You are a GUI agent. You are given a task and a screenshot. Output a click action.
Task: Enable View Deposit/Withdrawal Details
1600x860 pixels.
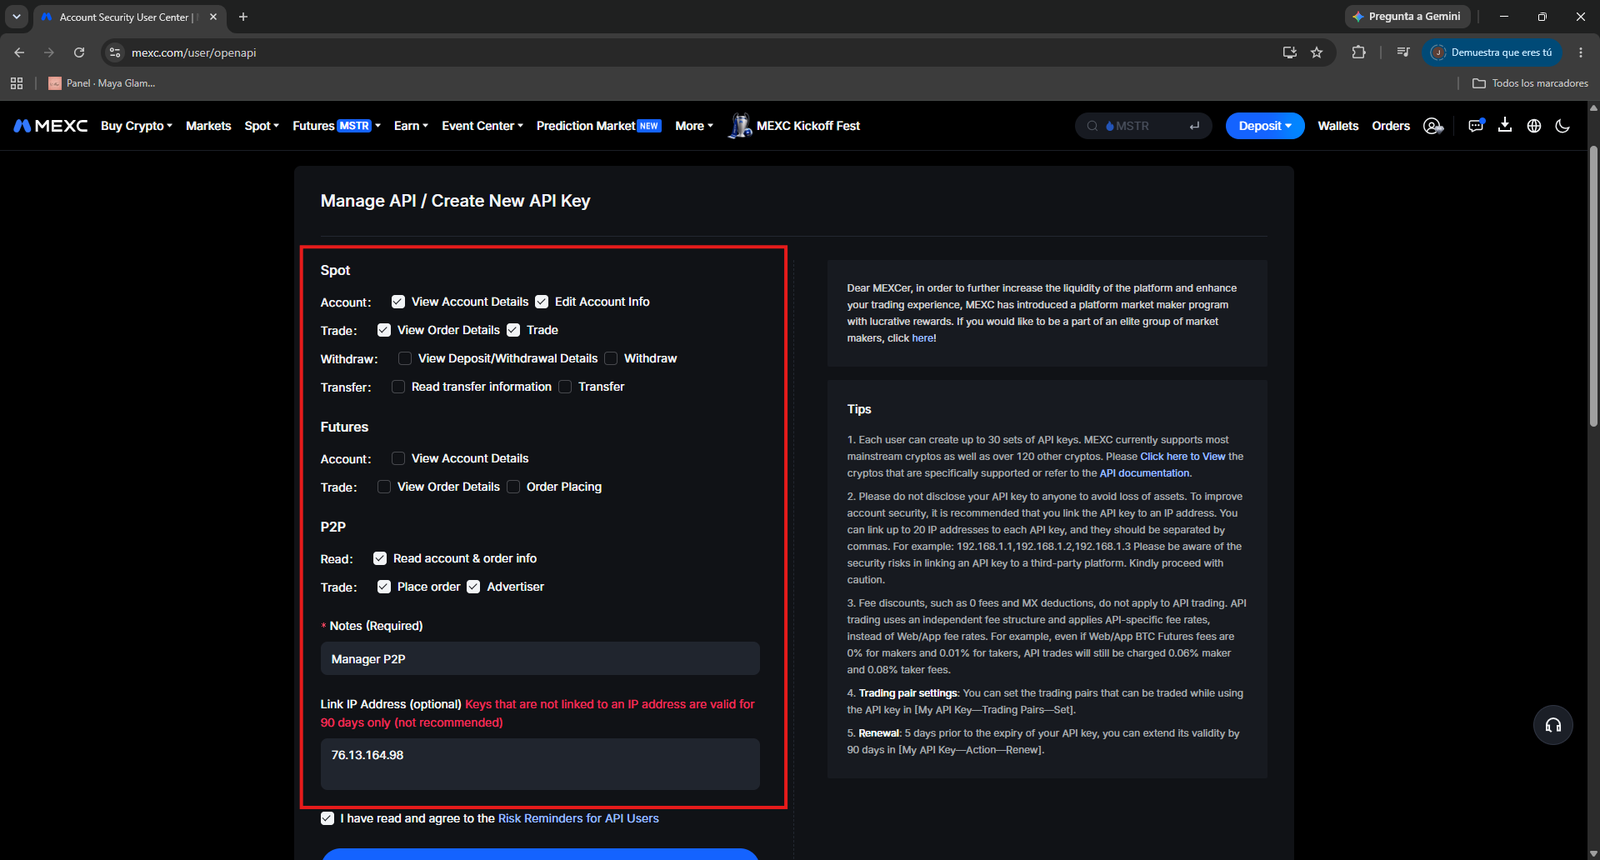[405, 358]
